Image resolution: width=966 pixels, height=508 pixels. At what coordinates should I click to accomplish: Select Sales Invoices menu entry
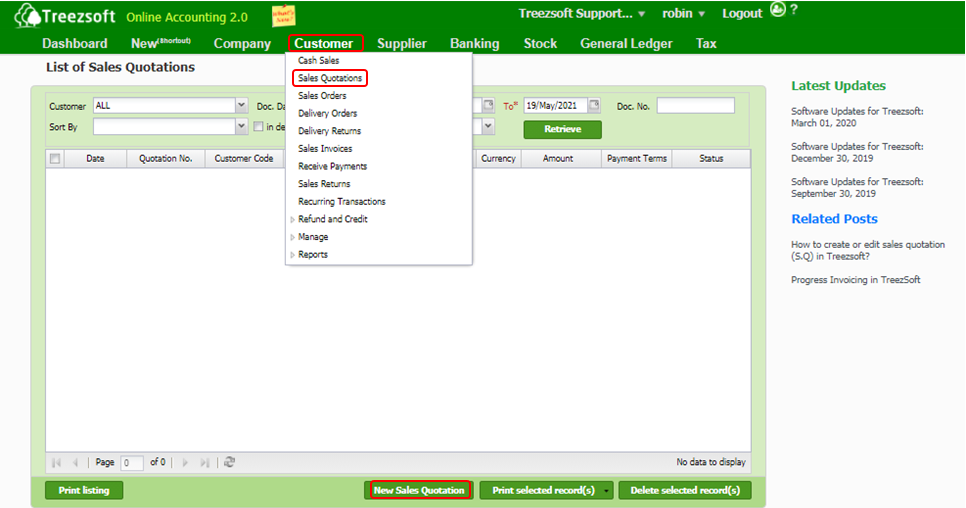click(x=325, y=148)
